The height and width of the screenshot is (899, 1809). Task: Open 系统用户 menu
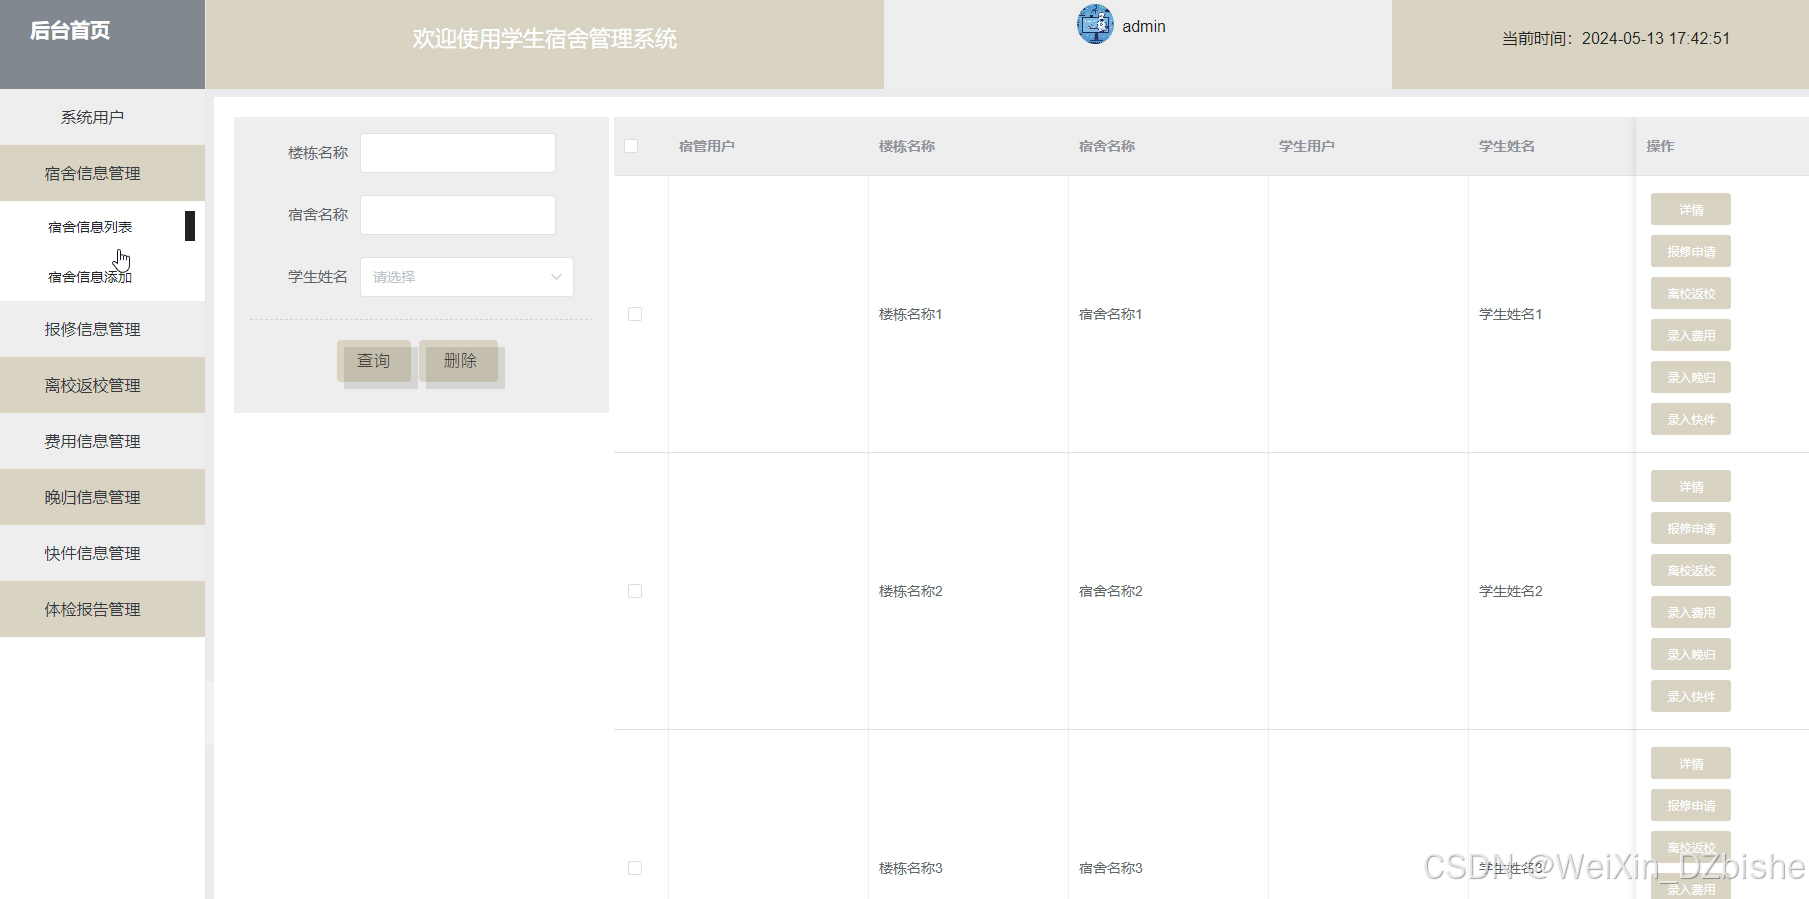(x=102, y=117)
